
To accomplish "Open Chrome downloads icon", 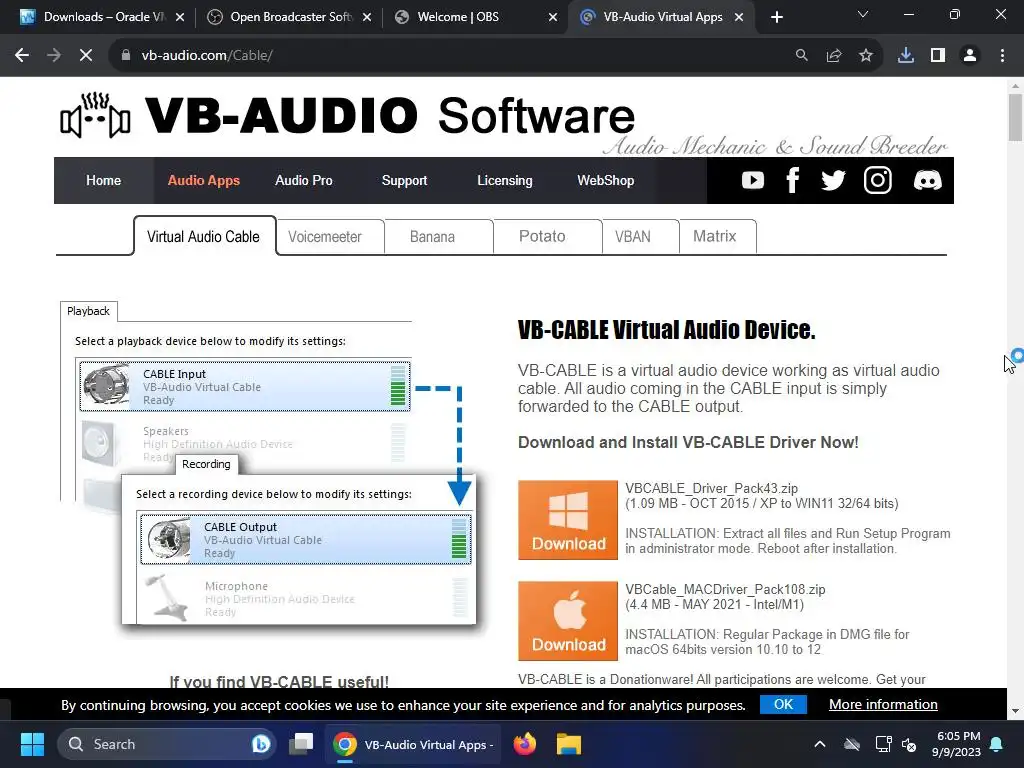I will click(x=906, y=56).
